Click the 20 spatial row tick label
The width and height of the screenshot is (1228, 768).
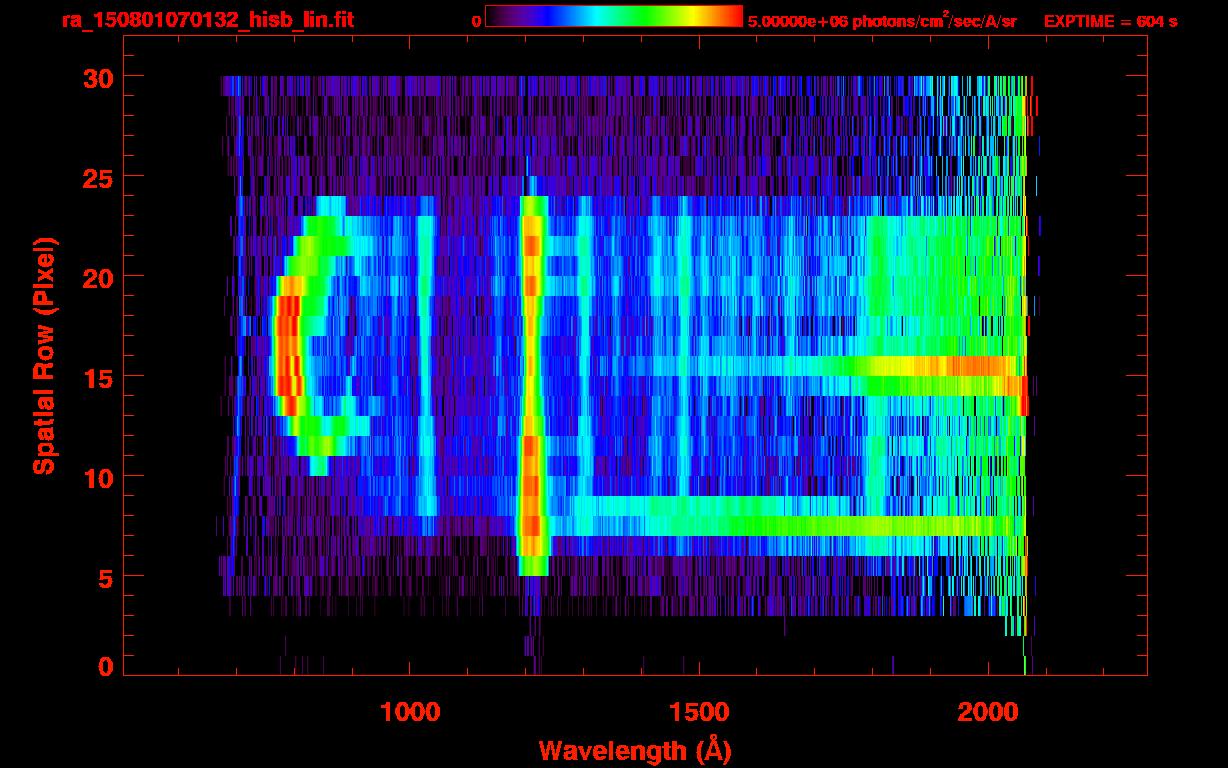pos(98,277)
